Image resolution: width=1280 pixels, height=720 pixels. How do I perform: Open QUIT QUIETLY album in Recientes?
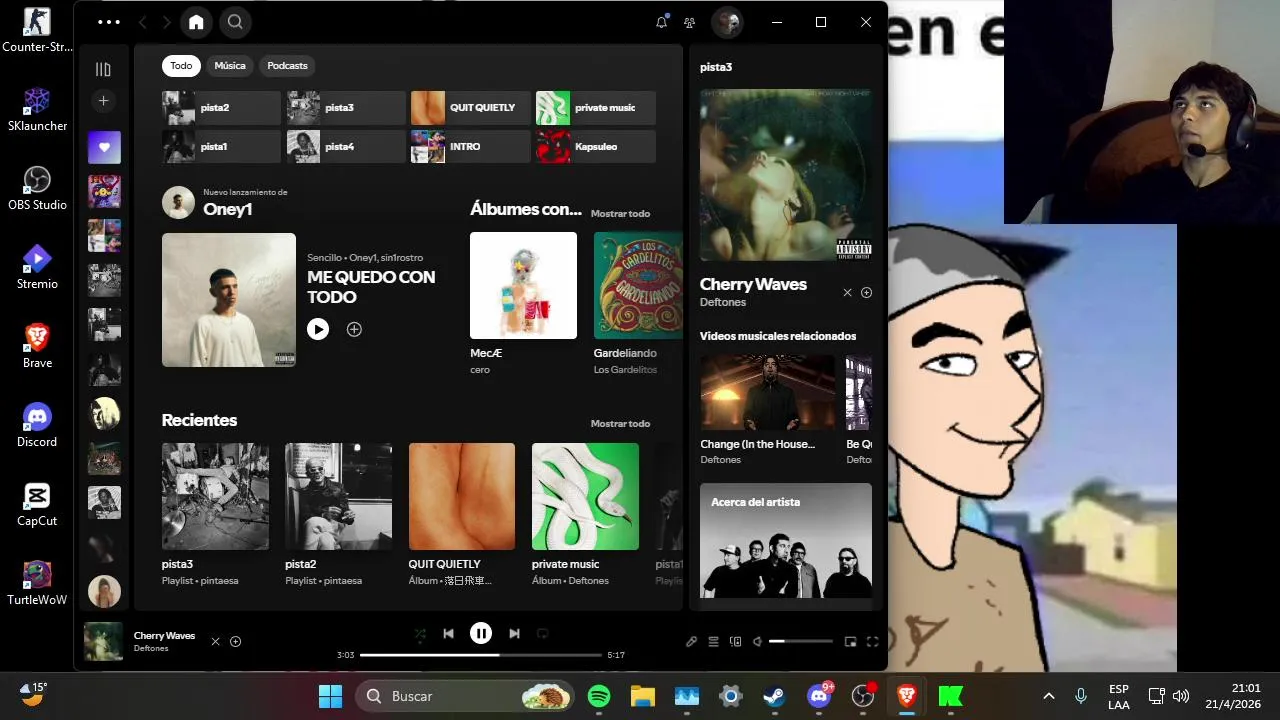pos(462,496)
